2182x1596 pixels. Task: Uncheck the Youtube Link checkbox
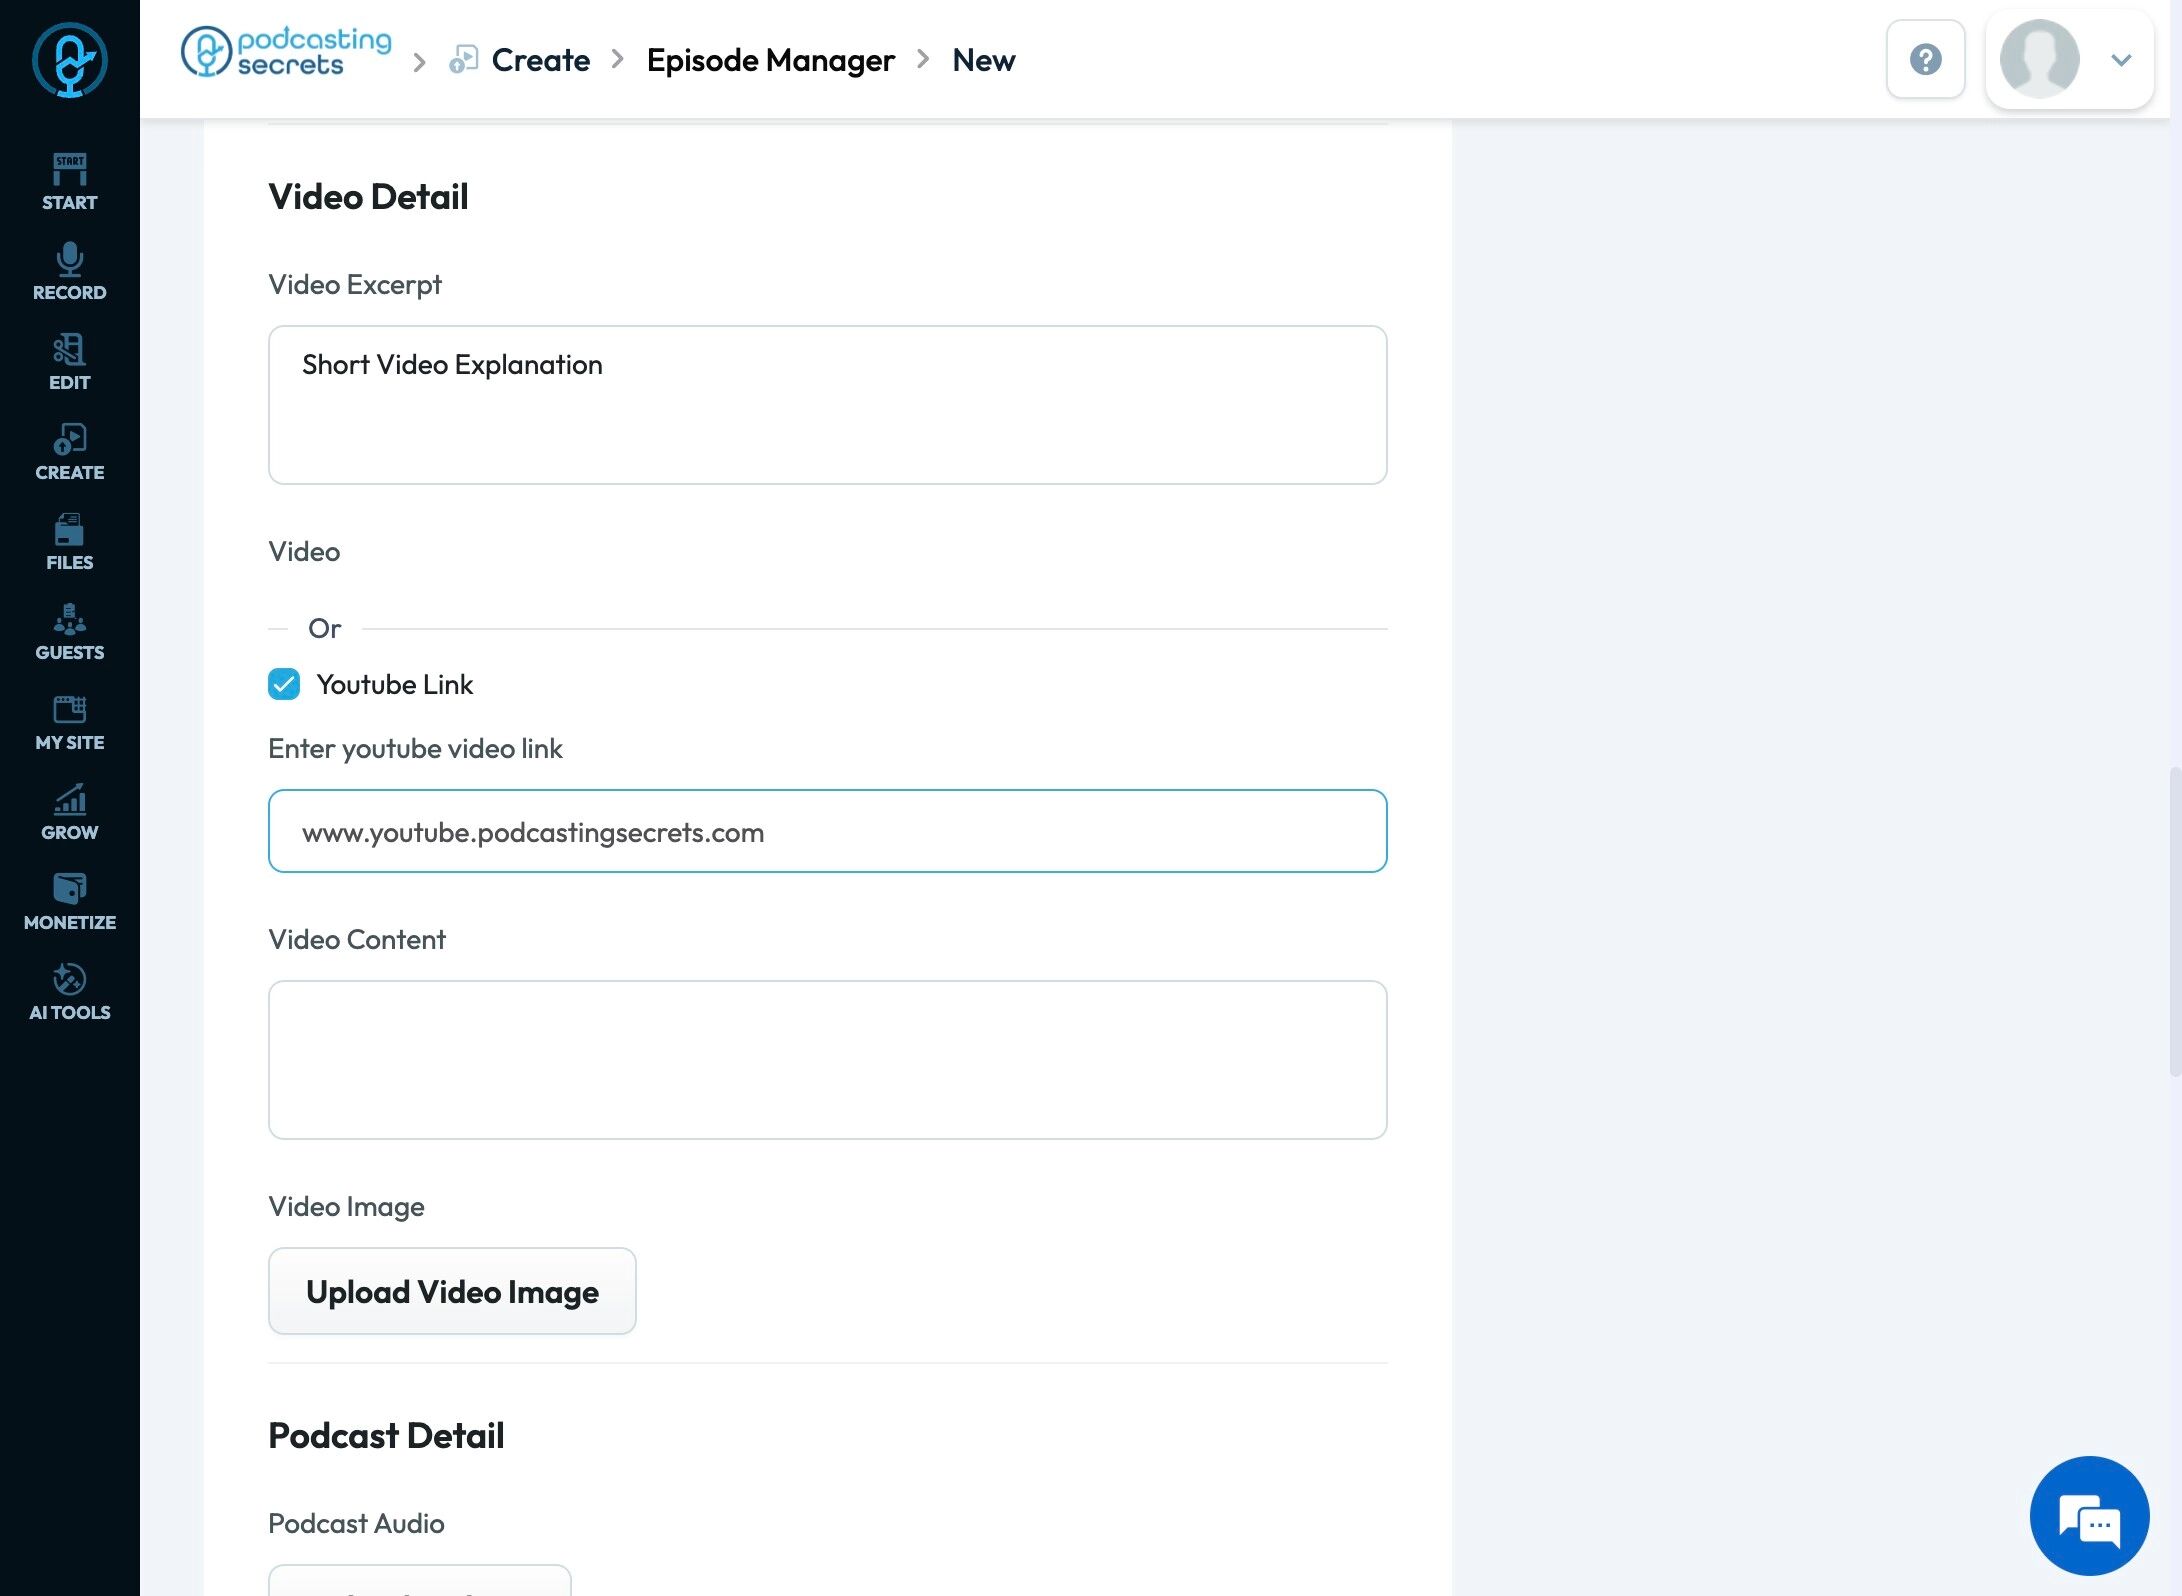coord(284,685)
